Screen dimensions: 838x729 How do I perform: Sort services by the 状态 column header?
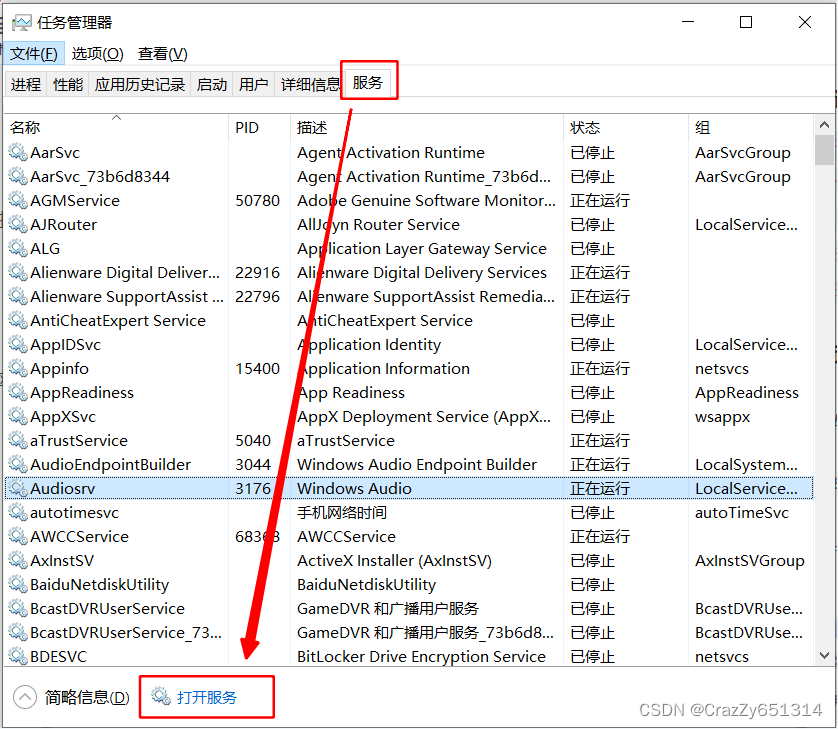click(x=625, y=127)
